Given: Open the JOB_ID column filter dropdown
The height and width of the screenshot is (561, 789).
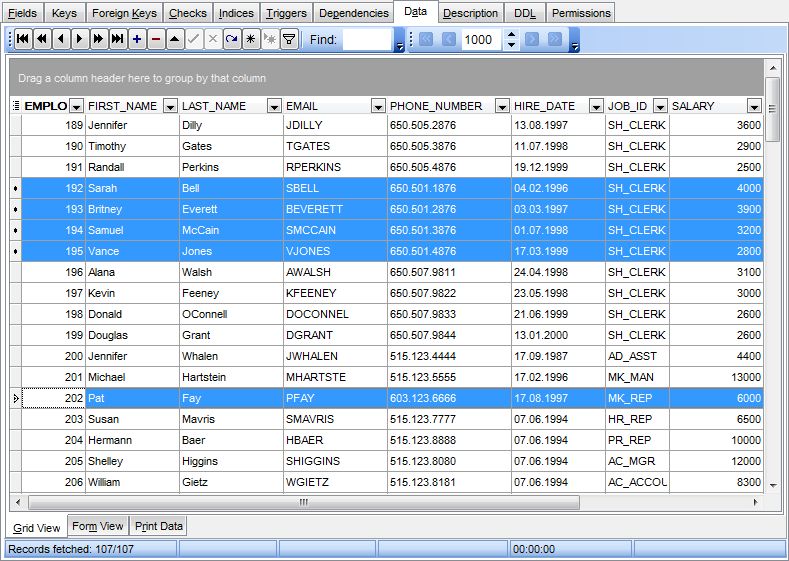Looking at the screenshot, I should [x=660, y=106].
